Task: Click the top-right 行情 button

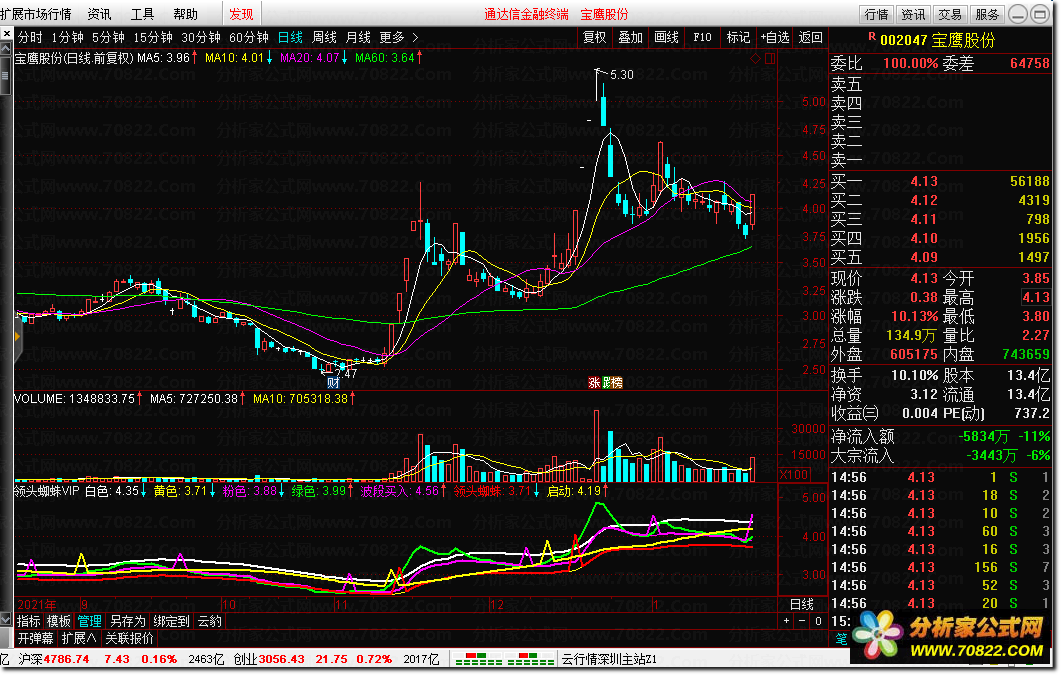Action: pos(876,14)
